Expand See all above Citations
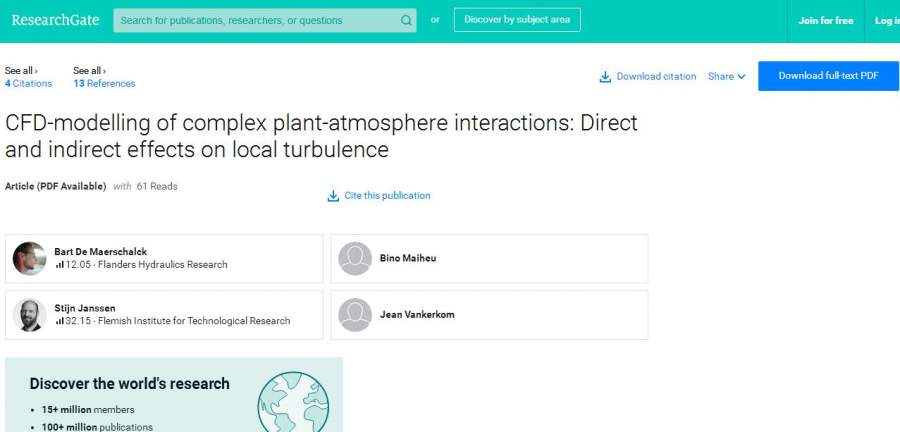 pos(21,71)
